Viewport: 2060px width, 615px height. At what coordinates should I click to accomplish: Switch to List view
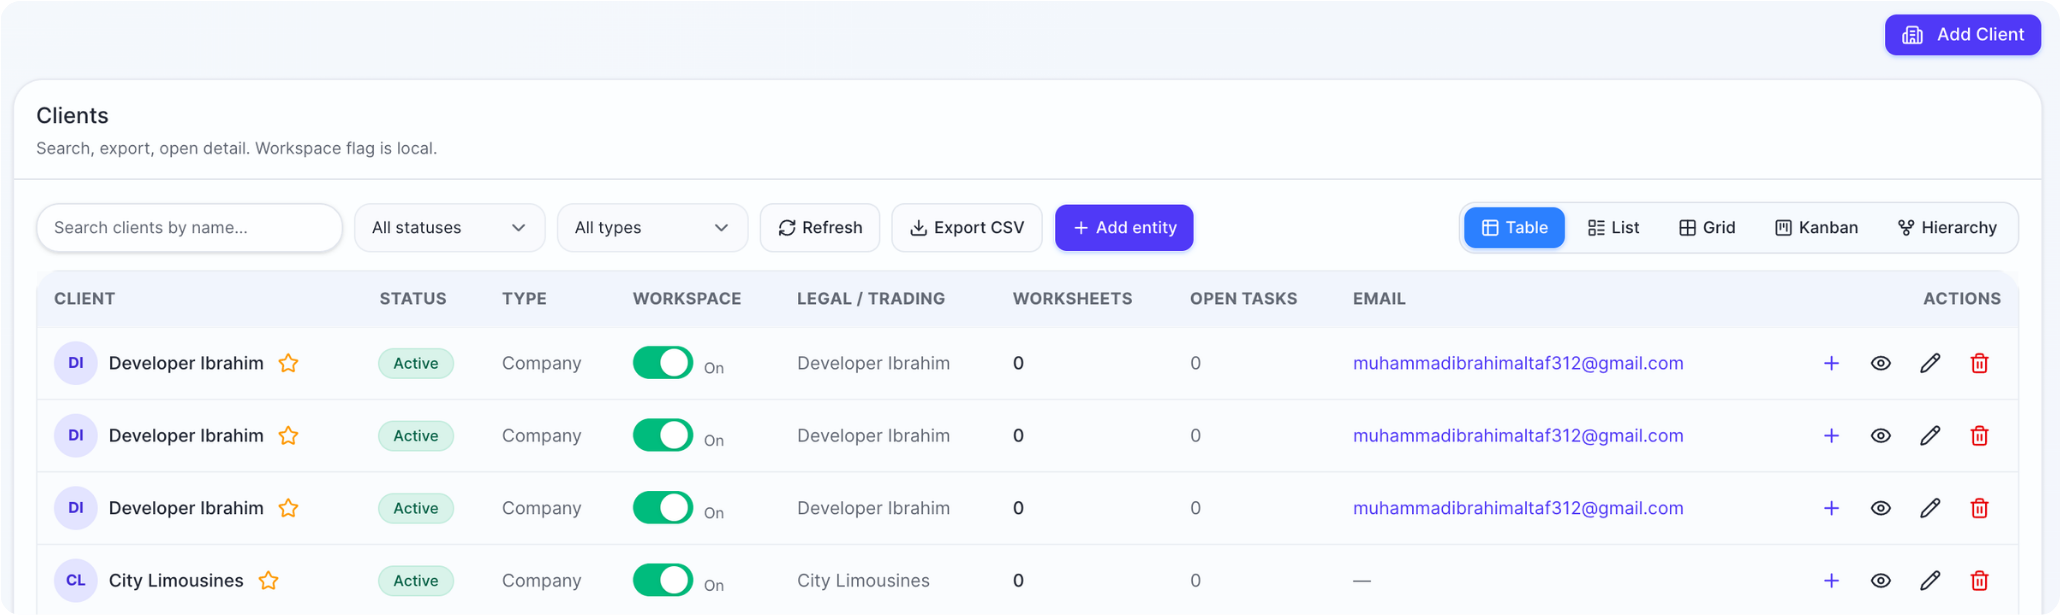click(x=1613, y=228)
